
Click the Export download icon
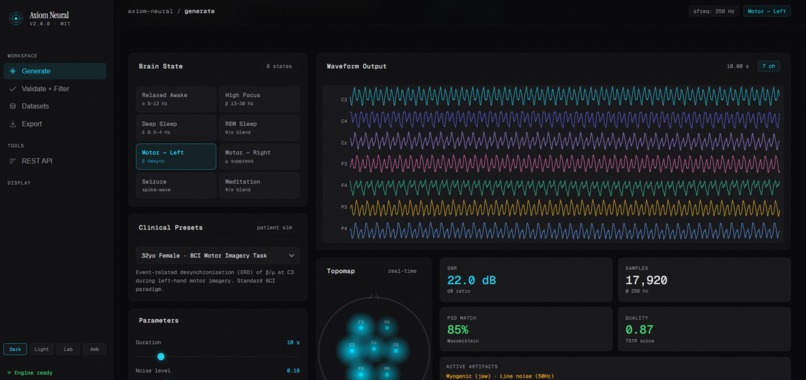[x=13, y=124]
